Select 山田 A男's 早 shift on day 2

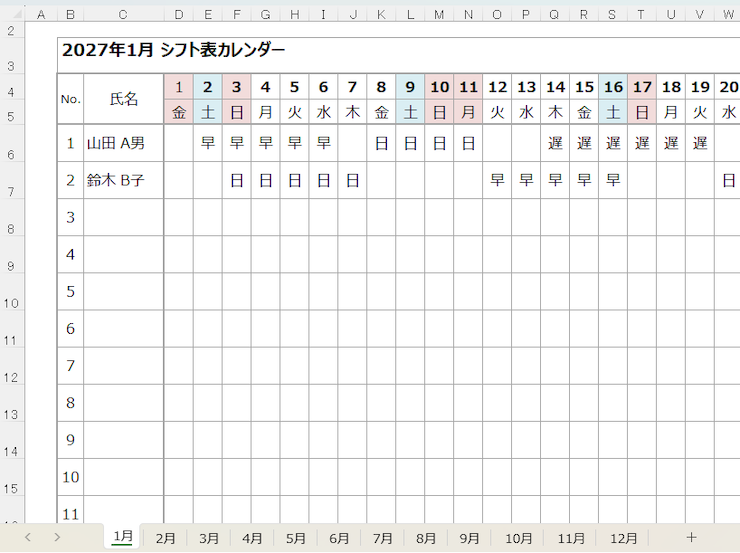tap(208, 143)
